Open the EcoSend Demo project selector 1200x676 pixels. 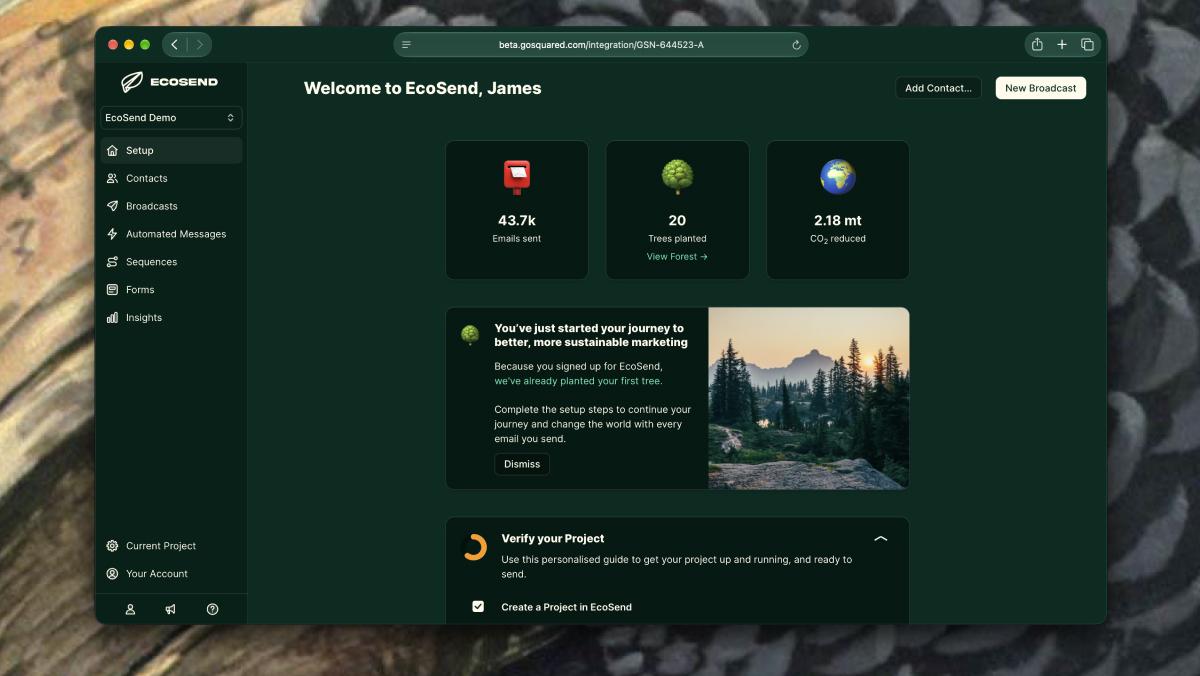171,118
